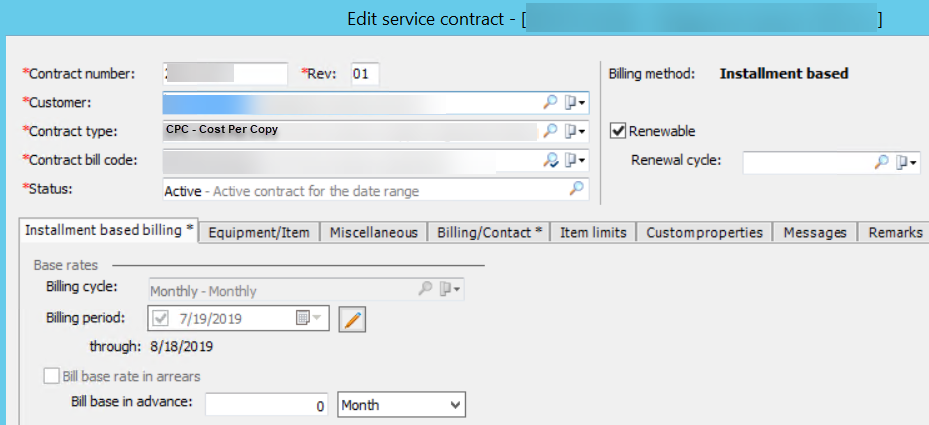This screenshot has height=425, width=929.
Task: Open the Customer flag options icon
Action: pyautogui.click(x=574, y=103)
